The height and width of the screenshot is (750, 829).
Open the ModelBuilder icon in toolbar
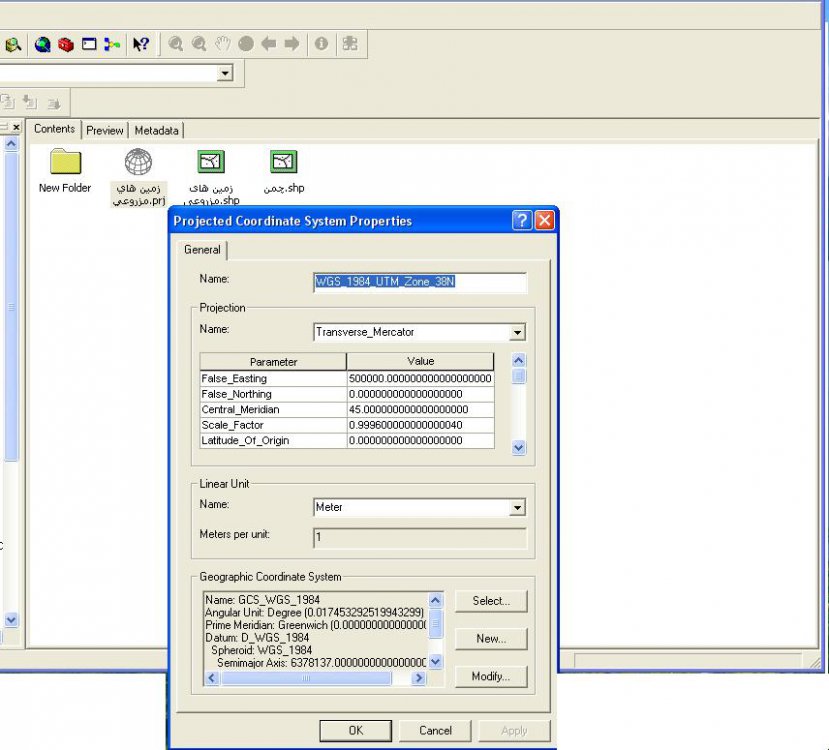[x=112, y=44]
